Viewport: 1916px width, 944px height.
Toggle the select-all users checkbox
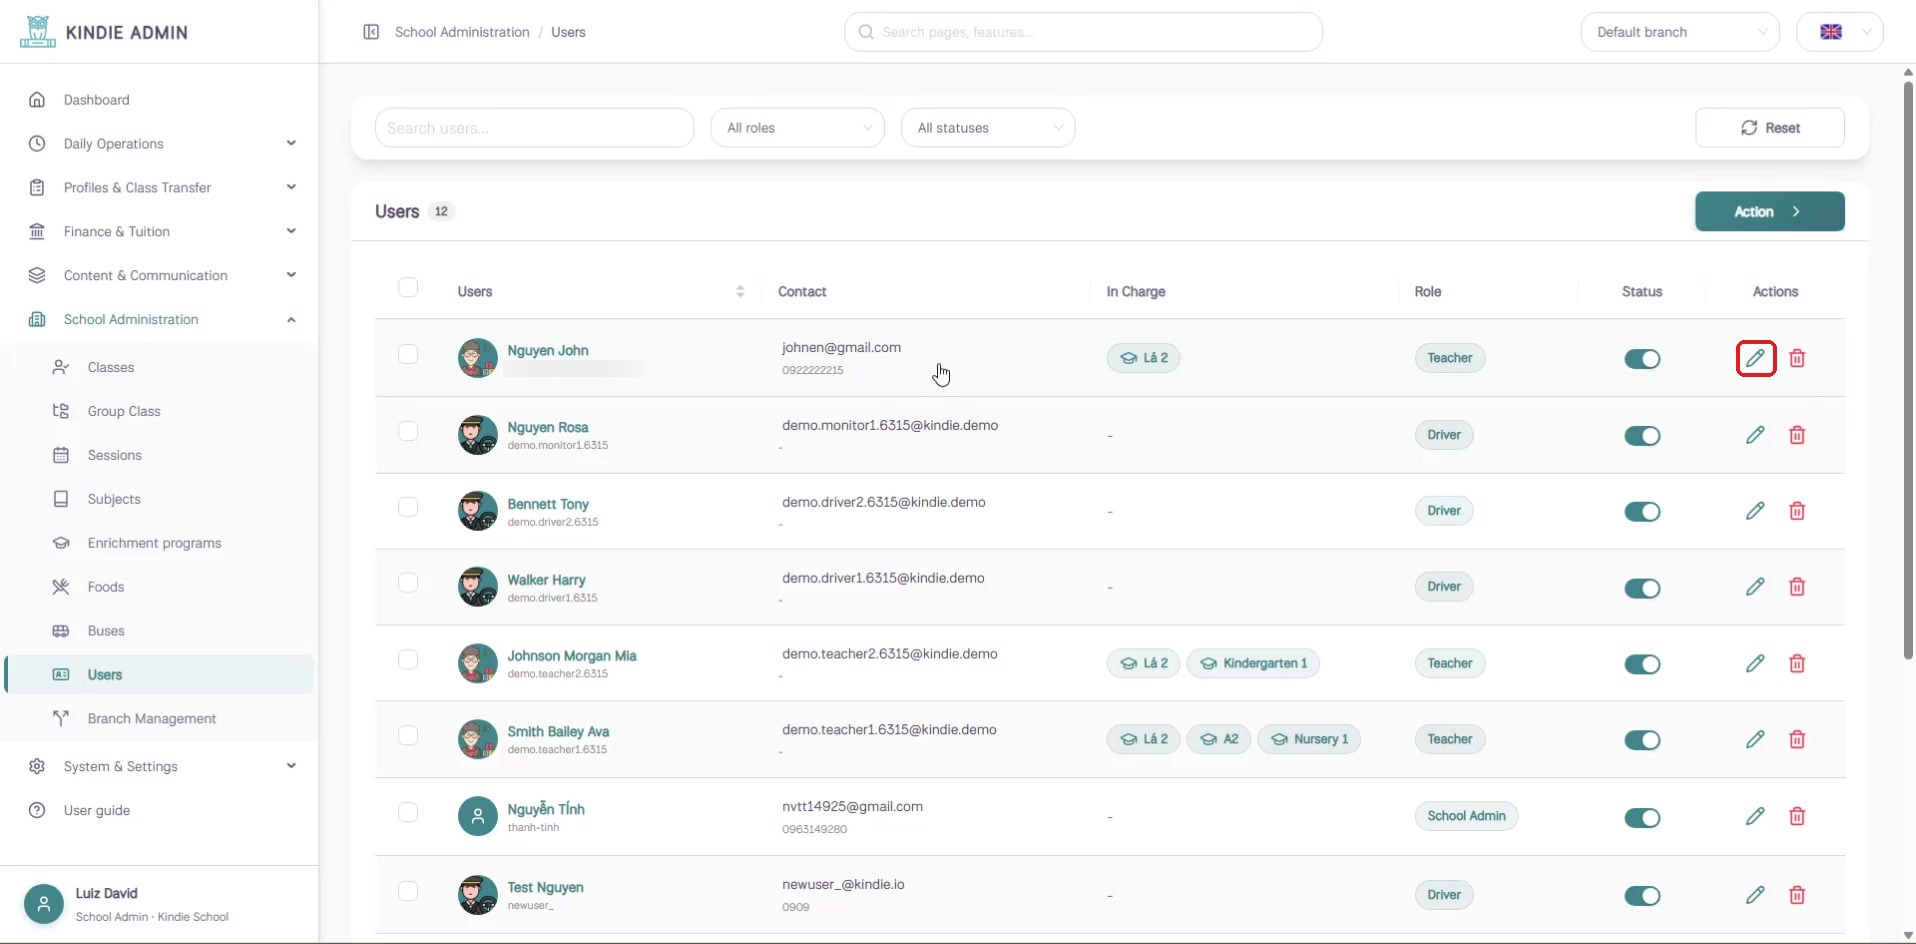pyautogui.click(x=408, y=288)
